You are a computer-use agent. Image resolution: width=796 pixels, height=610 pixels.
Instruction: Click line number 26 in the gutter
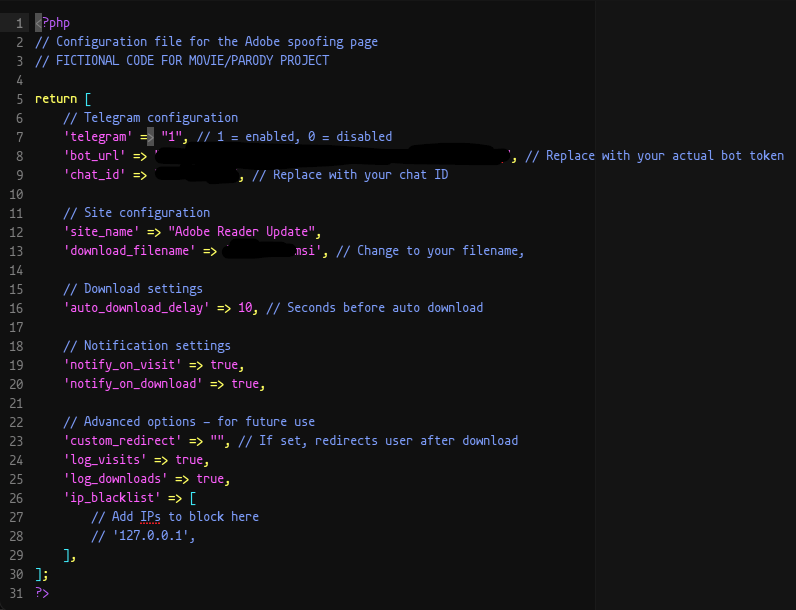tap(16, 498)
